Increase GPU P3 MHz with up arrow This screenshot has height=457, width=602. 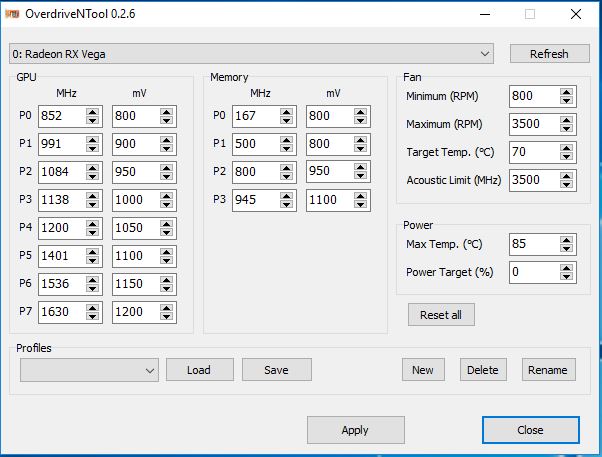pyautogui.click(x=93, y=196)
